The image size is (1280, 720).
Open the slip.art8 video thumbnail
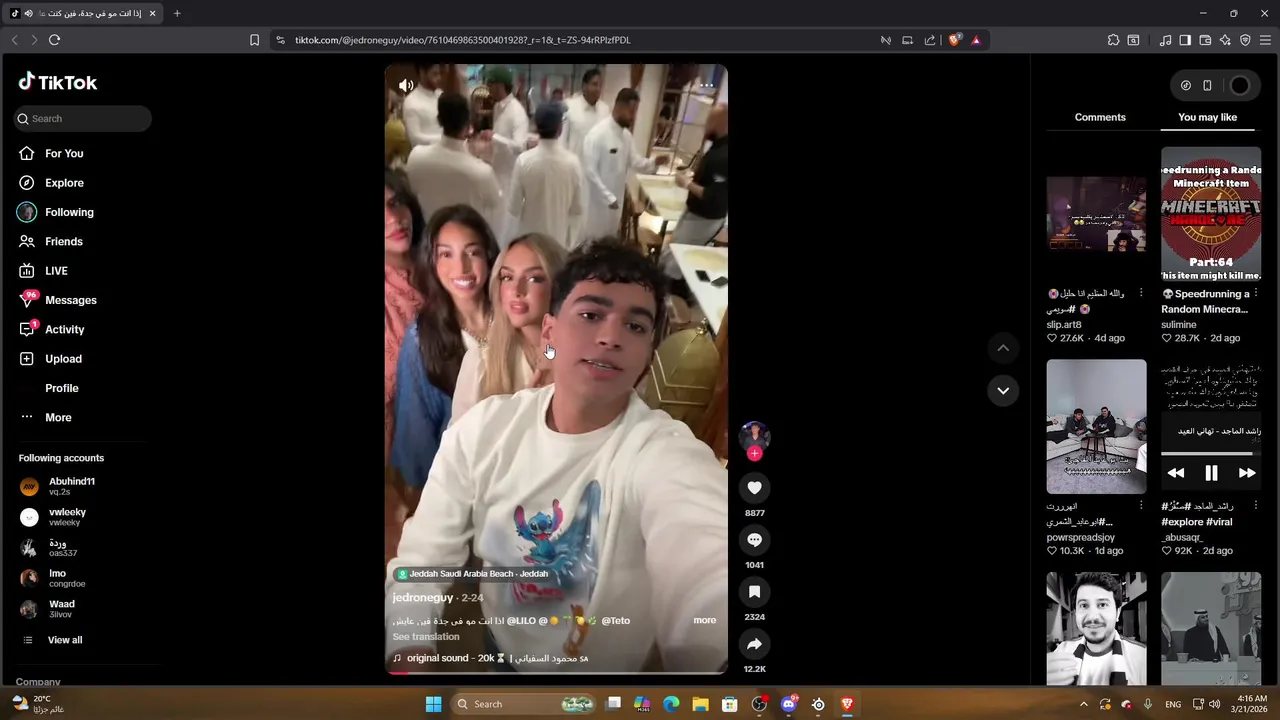tap(1097, 214)
